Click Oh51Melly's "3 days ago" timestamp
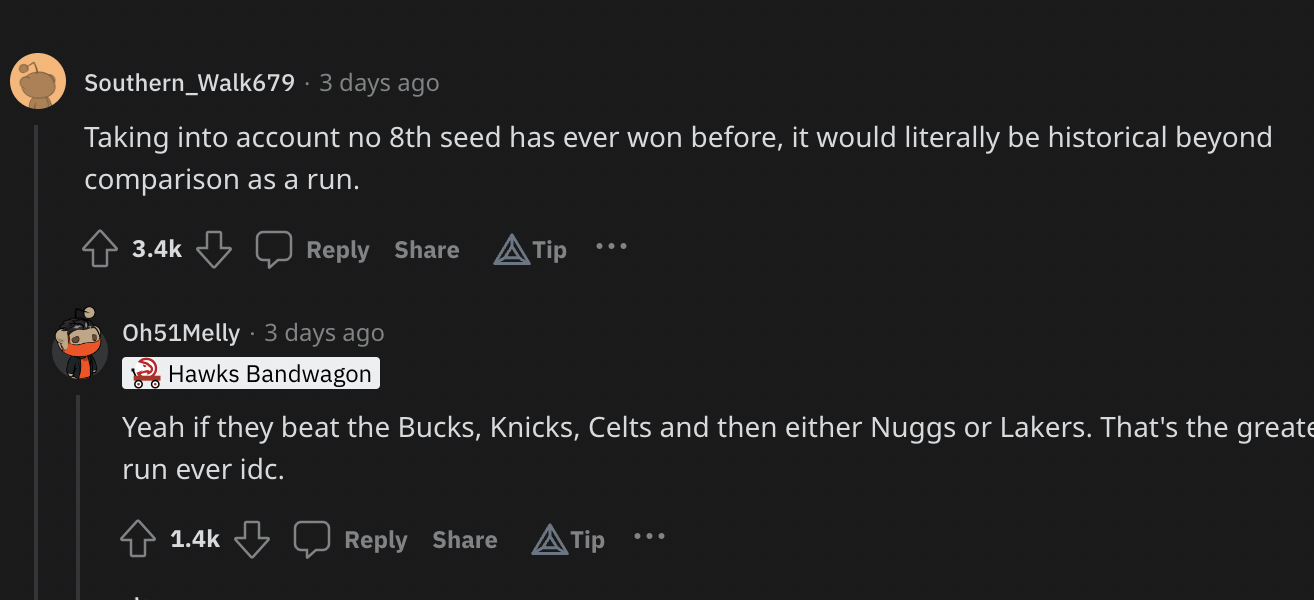This screenshot has width=1314, height=600. (x=324, y=332)
